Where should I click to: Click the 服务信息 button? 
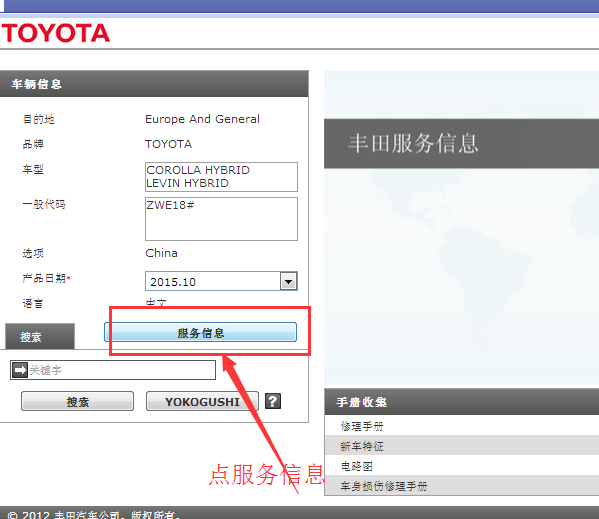coord(200,332)
